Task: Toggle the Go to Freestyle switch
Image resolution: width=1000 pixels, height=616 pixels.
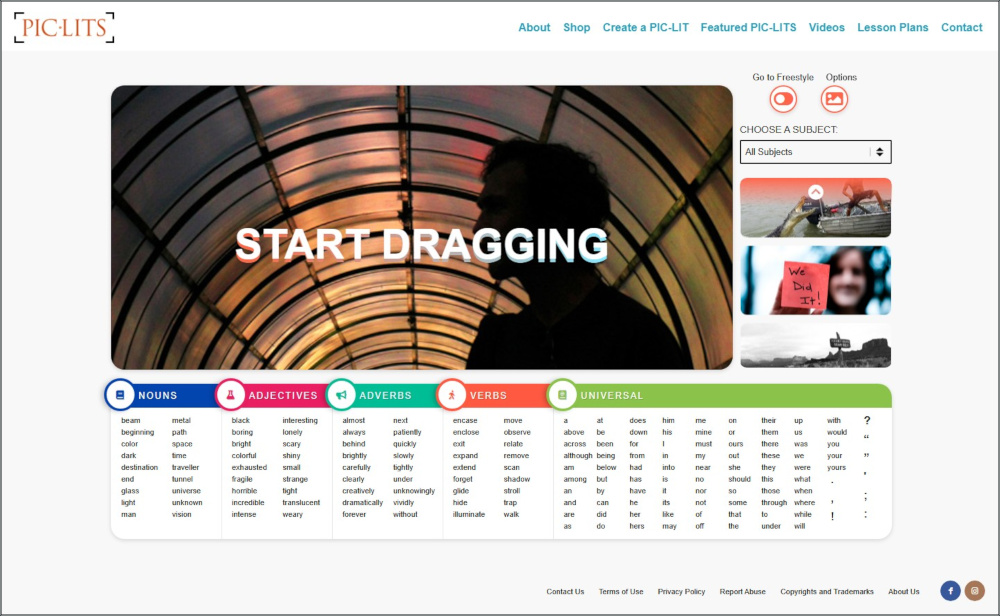Action: tap(783, 99)
